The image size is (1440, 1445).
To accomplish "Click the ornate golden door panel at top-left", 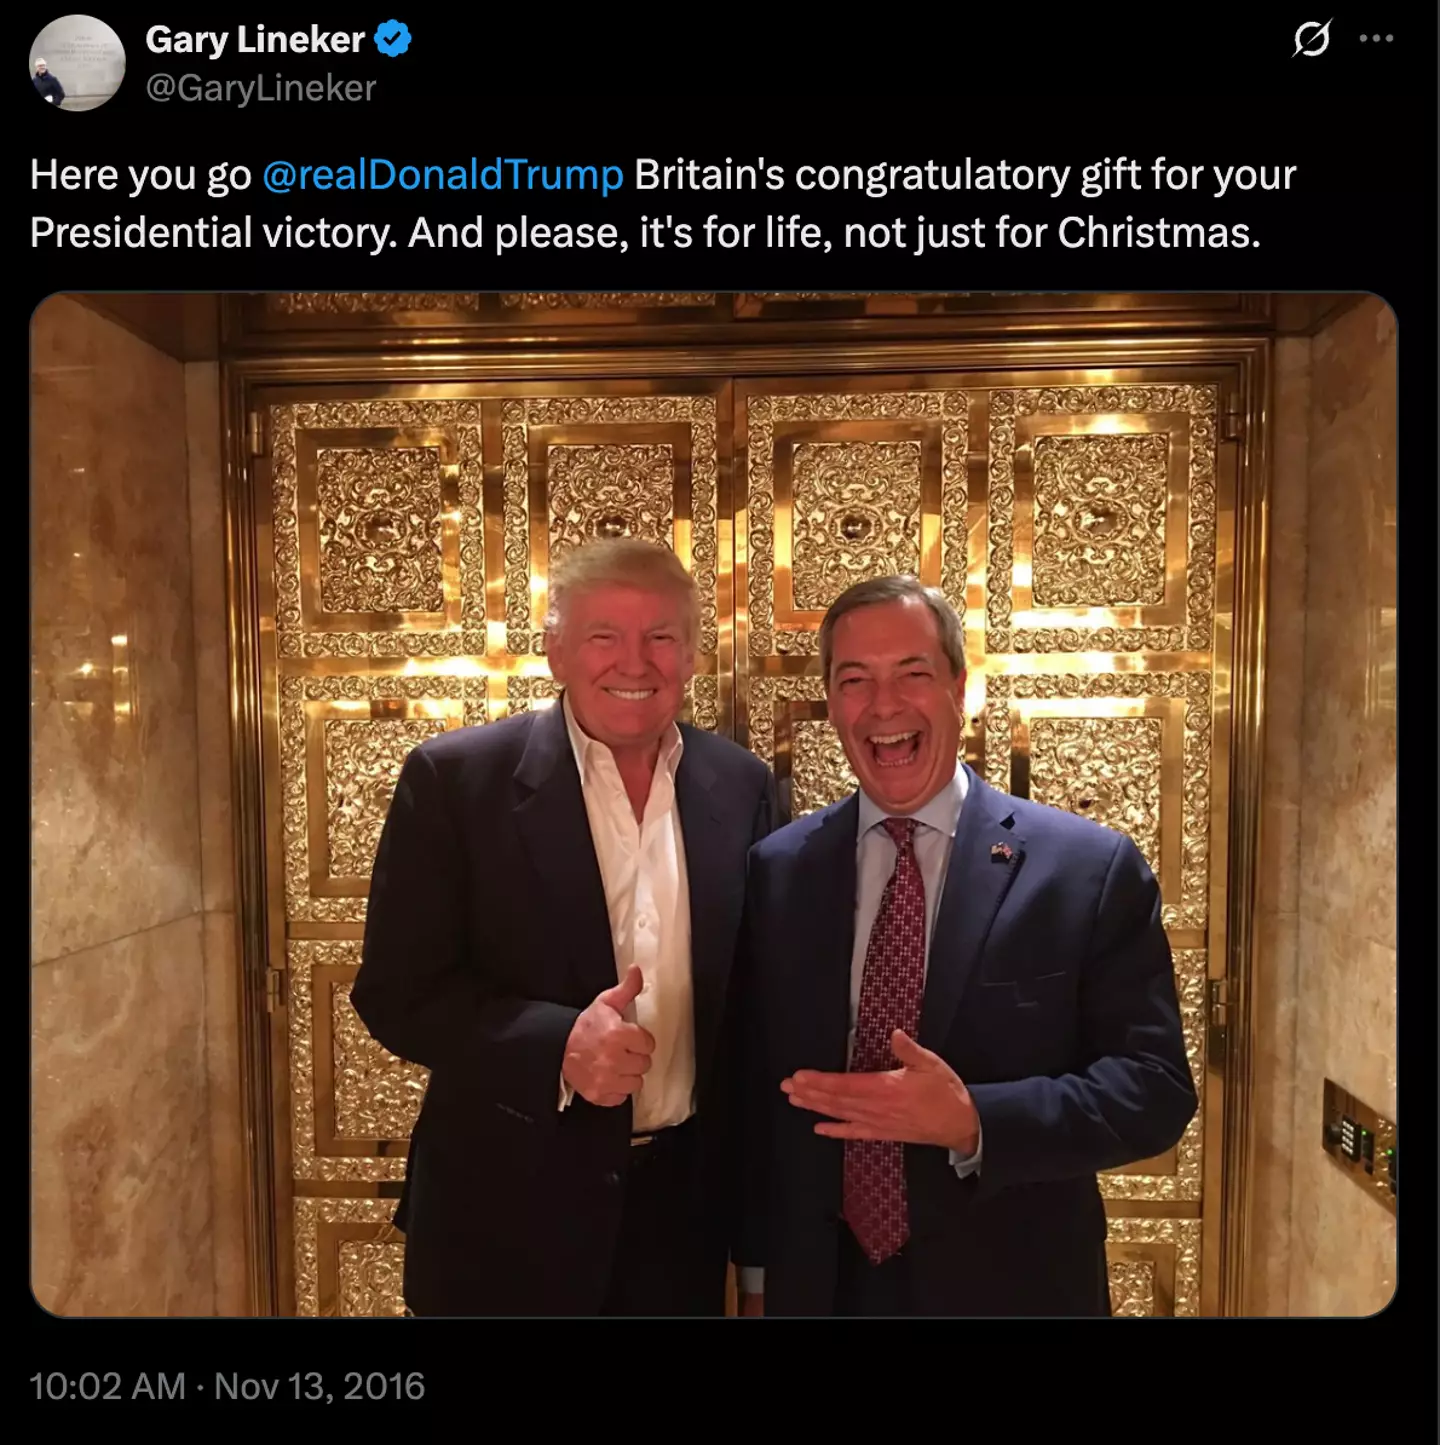I will coord(378,530).
